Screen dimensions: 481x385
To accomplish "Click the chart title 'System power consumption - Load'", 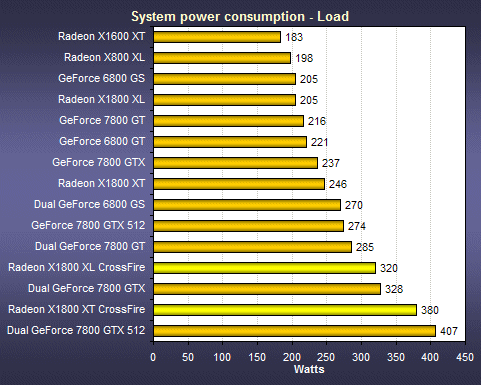I will (x=240, y=17).
